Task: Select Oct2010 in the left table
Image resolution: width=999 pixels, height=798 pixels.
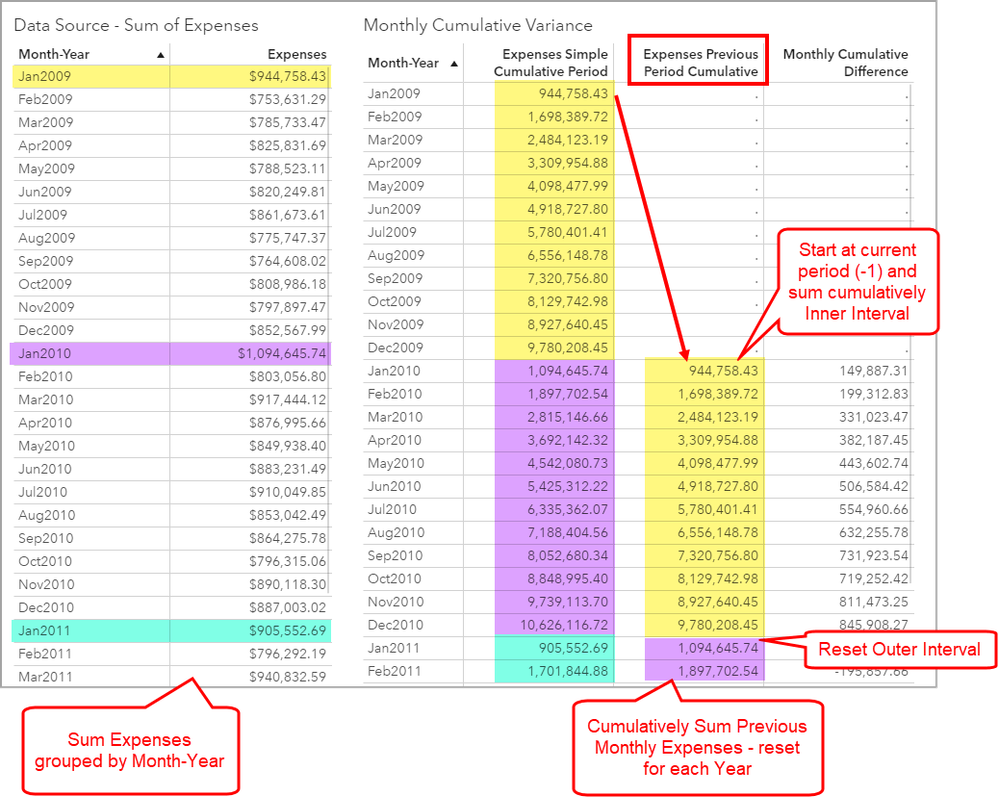Action: 45,561
